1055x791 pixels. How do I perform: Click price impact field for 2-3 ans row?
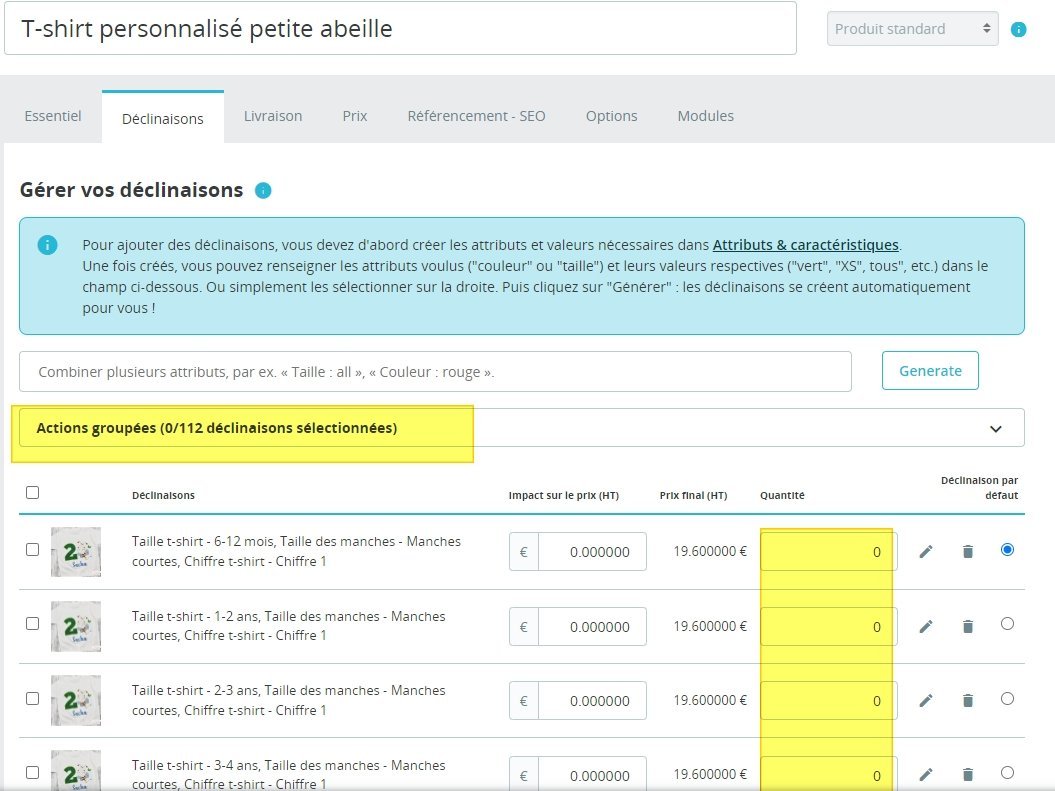[x=592, y=700]
